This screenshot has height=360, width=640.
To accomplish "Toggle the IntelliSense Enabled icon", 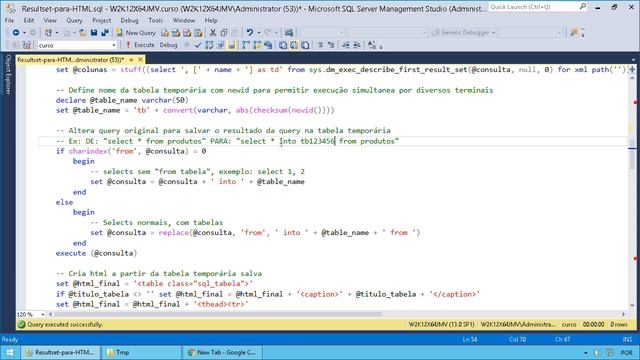I will 231,45.
